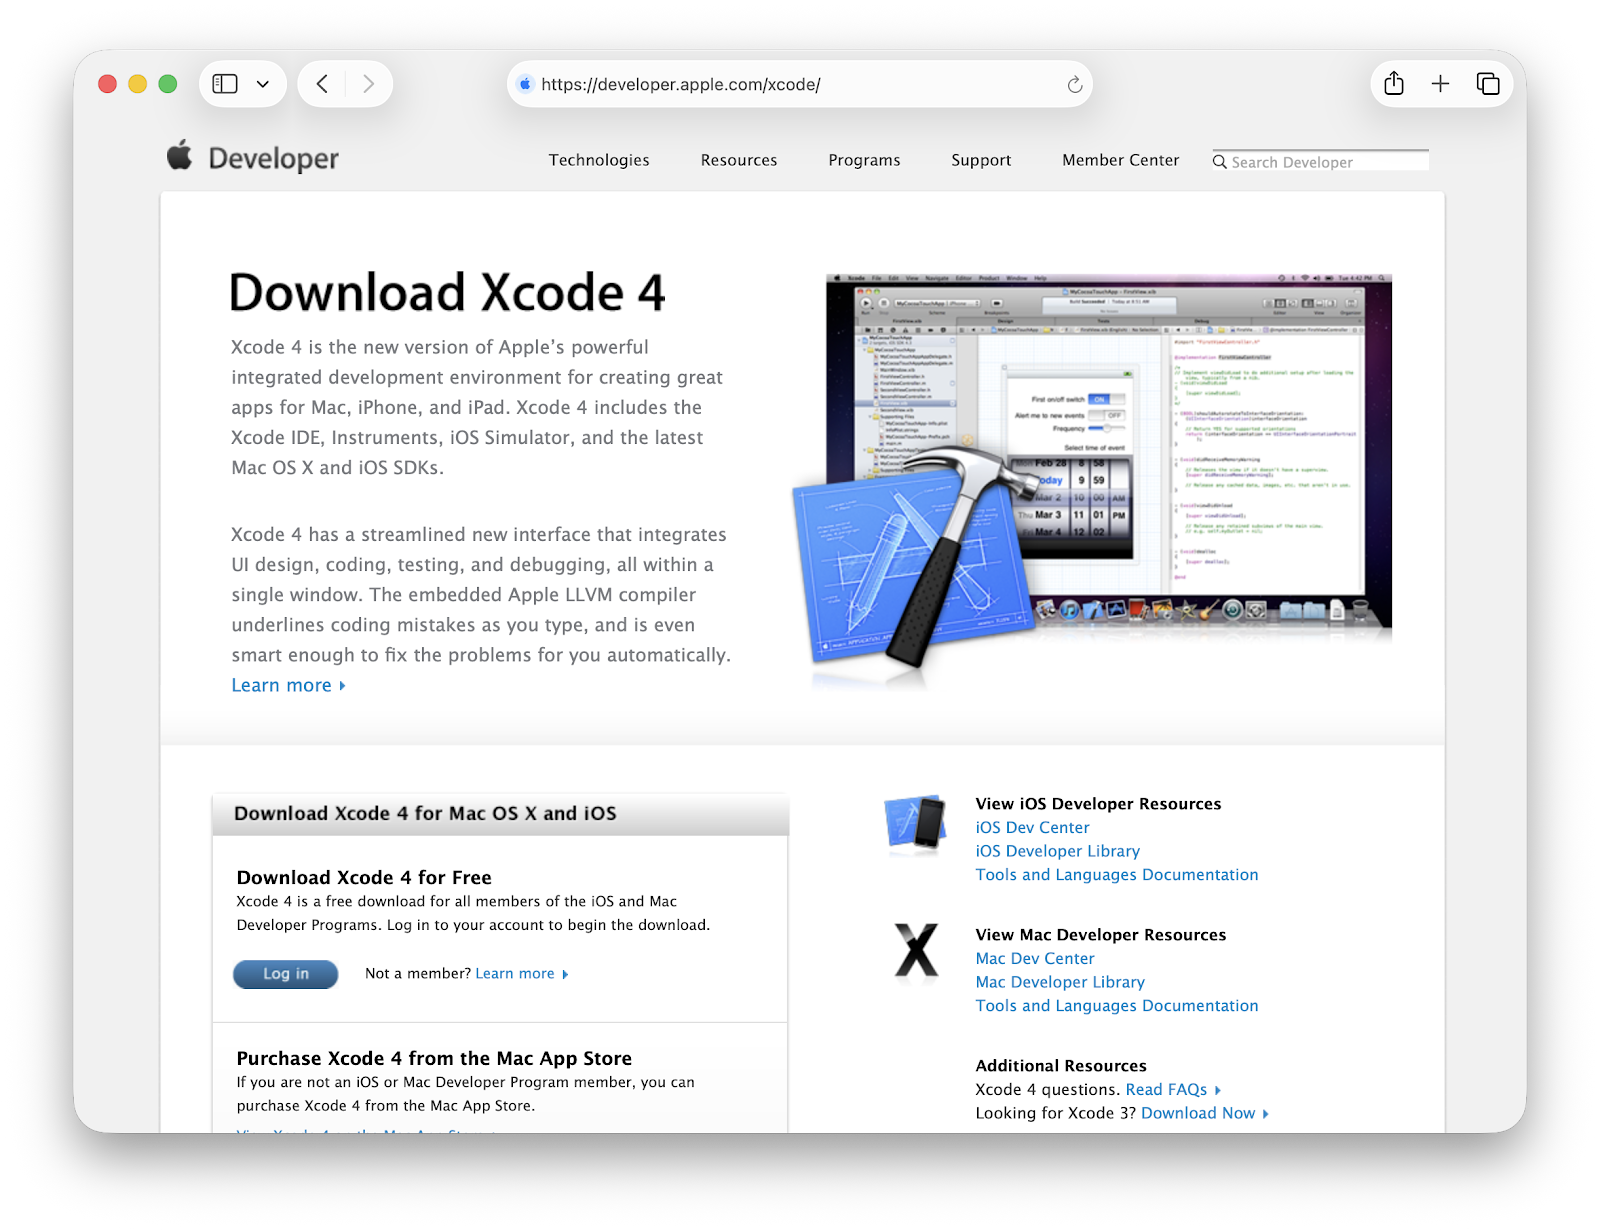
Task: Click the Developer header title
Action: (273, 158)
